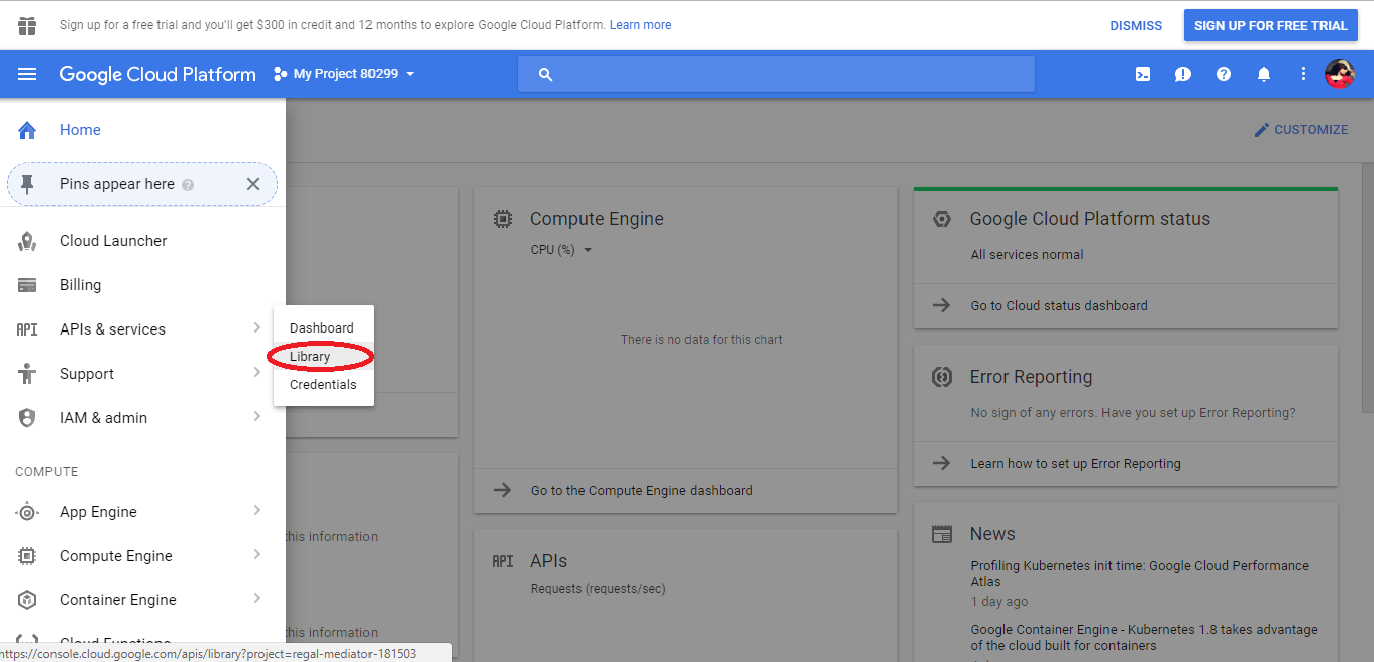Select Credentials in the APIs submenu
The image size is (1374, 662).
(x=324, y=384)
